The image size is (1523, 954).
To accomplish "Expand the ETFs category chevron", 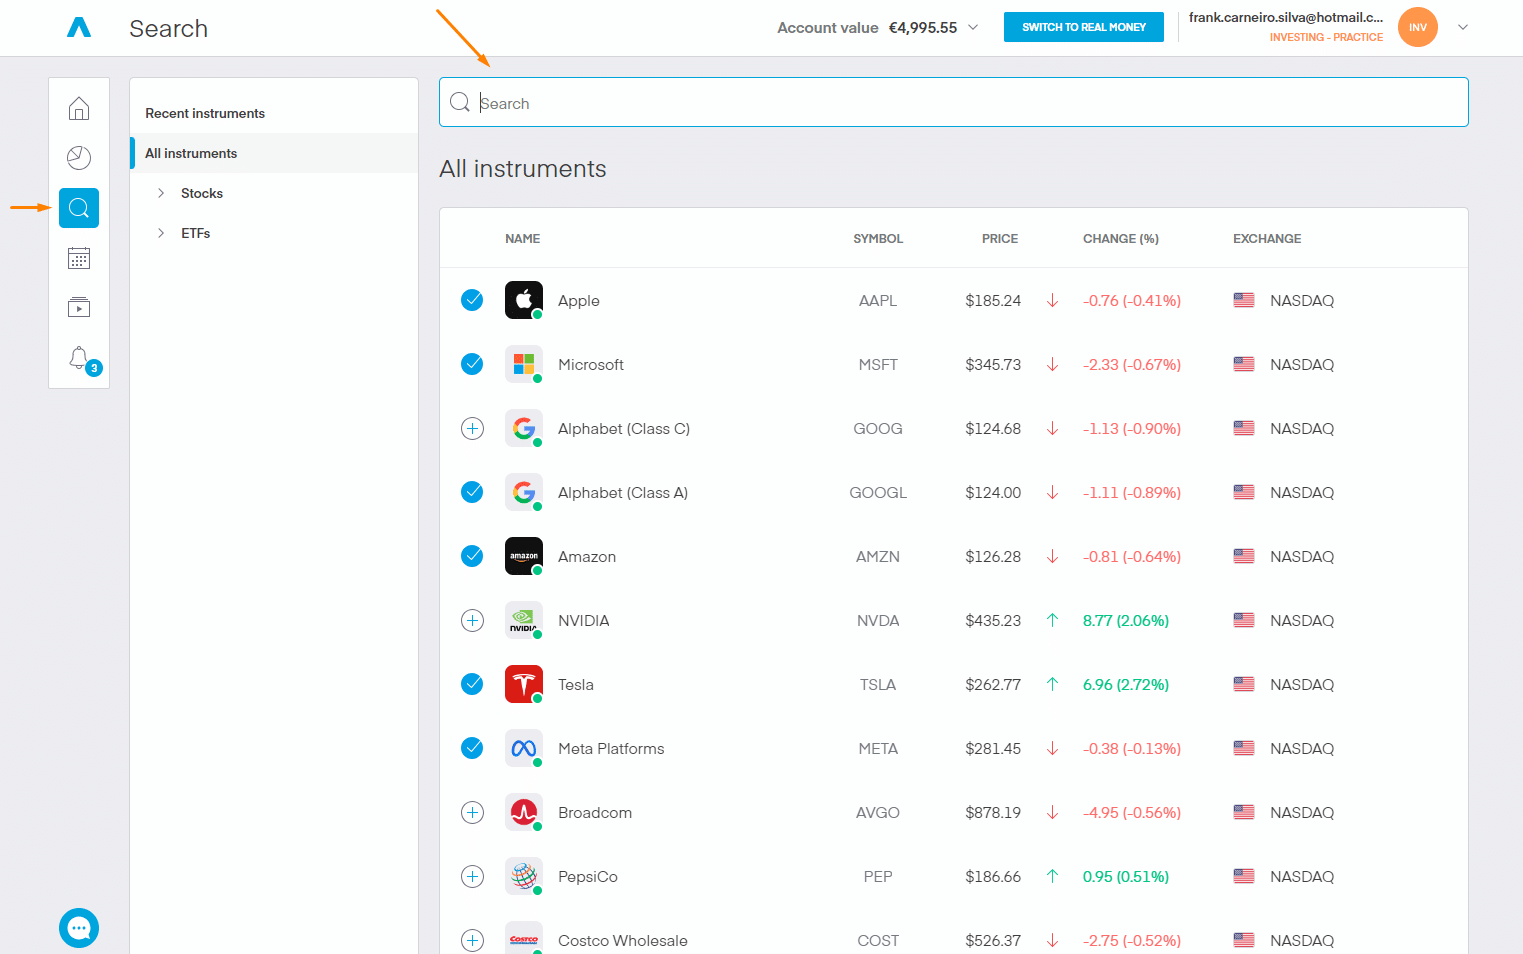I will coord(161,233).
